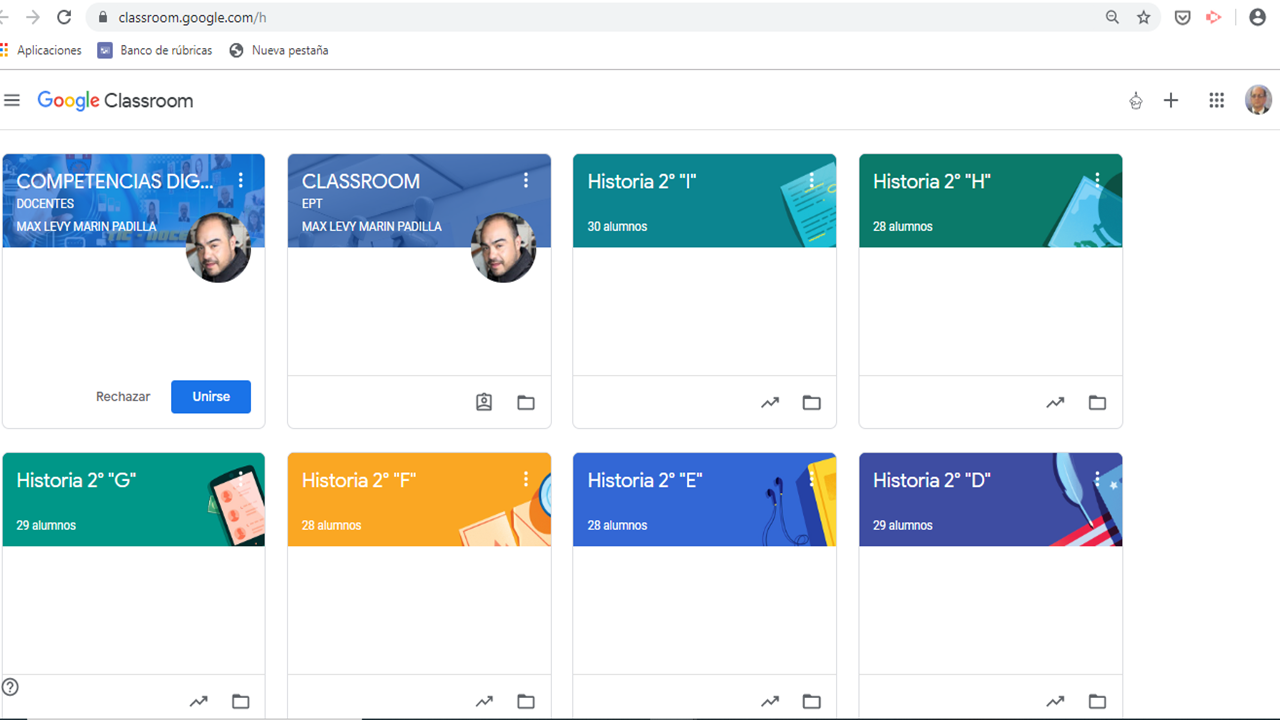This screenshot has width=1280, height=720.
Task: Open the Aplicaciones bookmark
Action: (42, 50)
